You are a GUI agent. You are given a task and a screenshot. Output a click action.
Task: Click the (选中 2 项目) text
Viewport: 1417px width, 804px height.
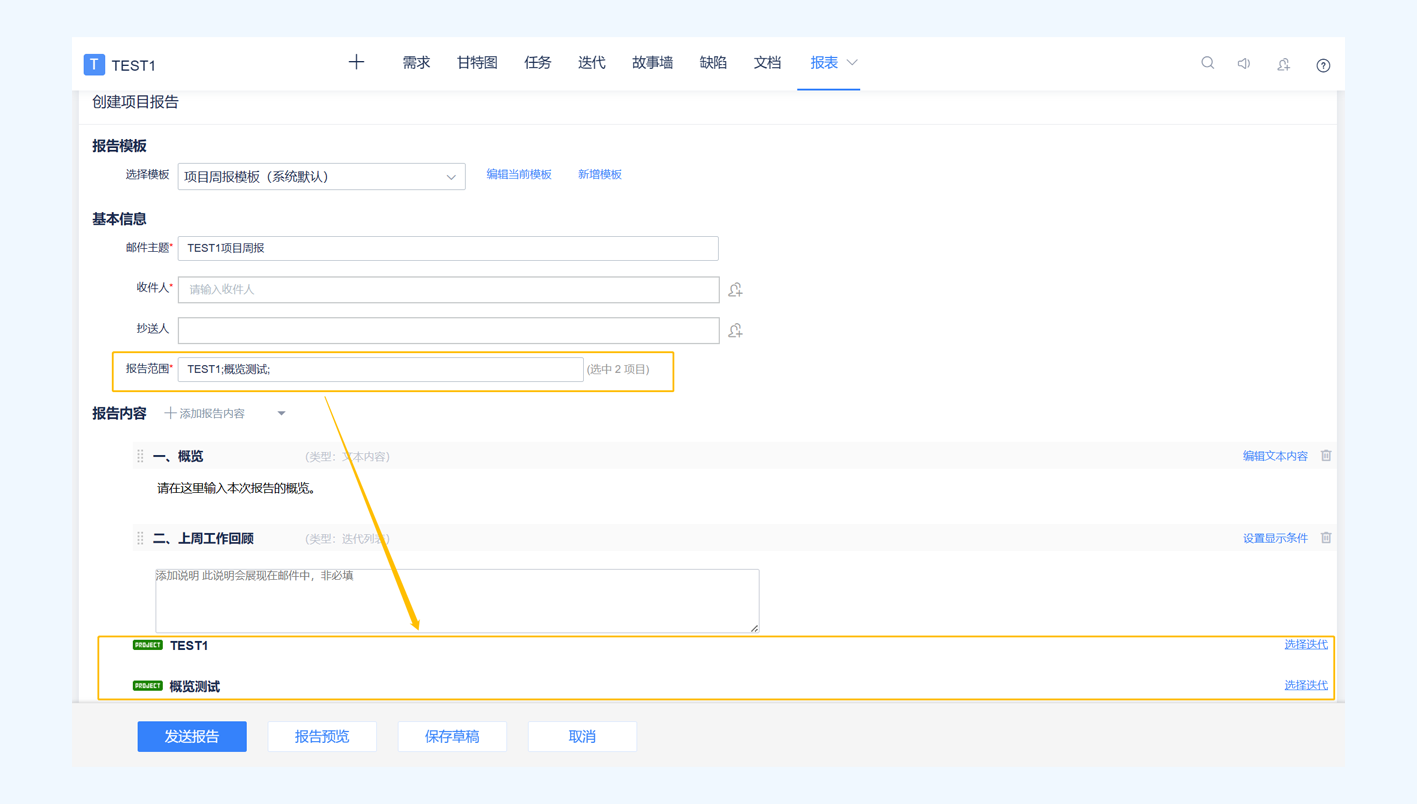(x=618, y=370)
